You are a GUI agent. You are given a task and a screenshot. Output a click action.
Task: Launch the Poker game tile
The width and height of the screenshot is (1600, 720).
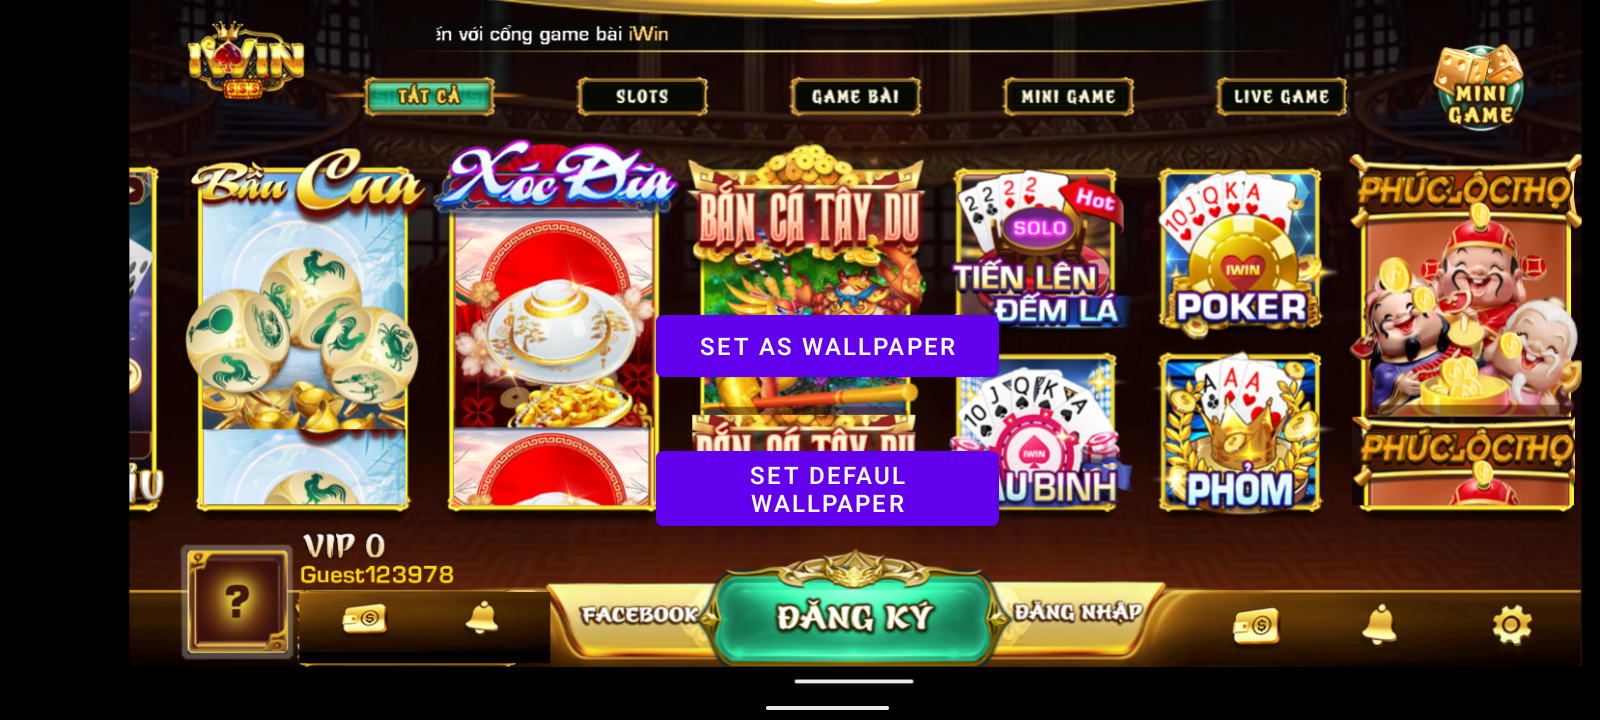(x=1240, y=250)
